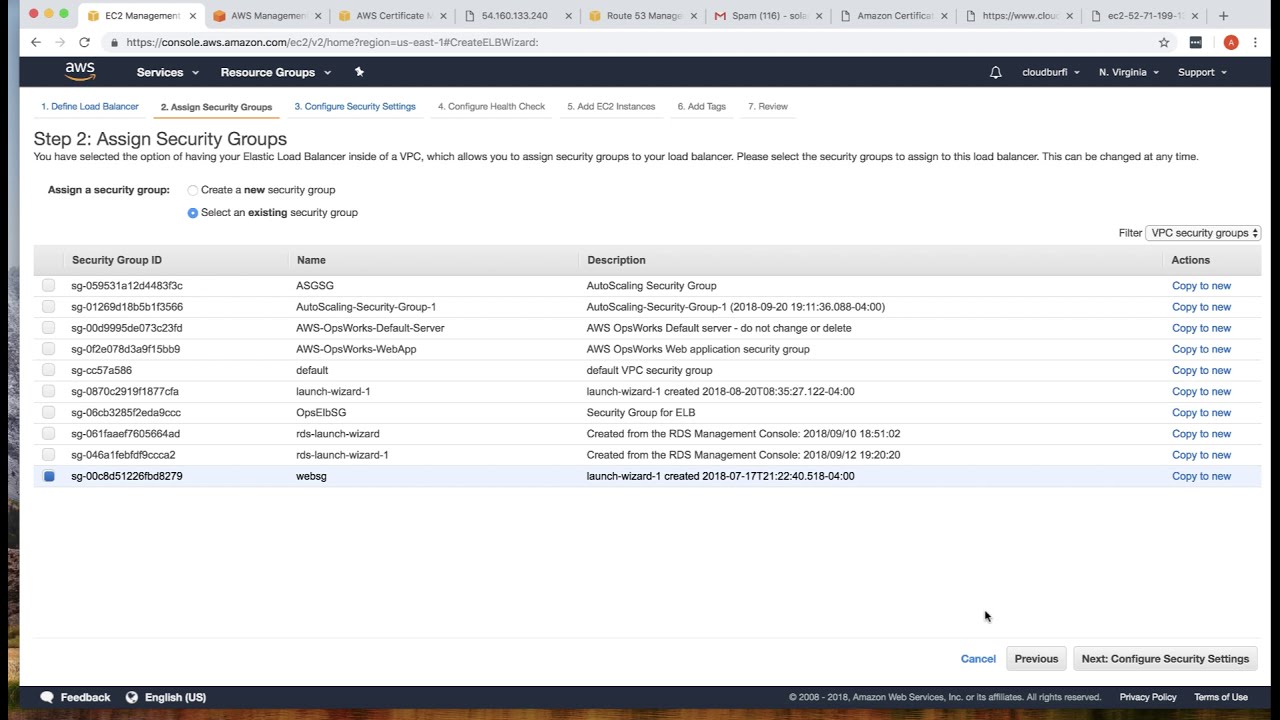Image resolution: width=1280 pixels, height=720 pixels.
Task: Click the browser back arrow
Action: pyautogui.click(x=36, y=42)
